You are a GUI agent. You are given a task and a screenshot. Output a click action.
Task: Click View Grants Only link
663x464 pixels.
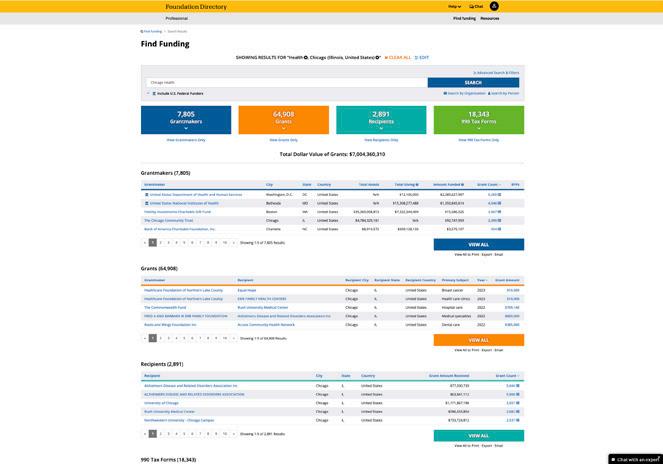coord(284,140)
